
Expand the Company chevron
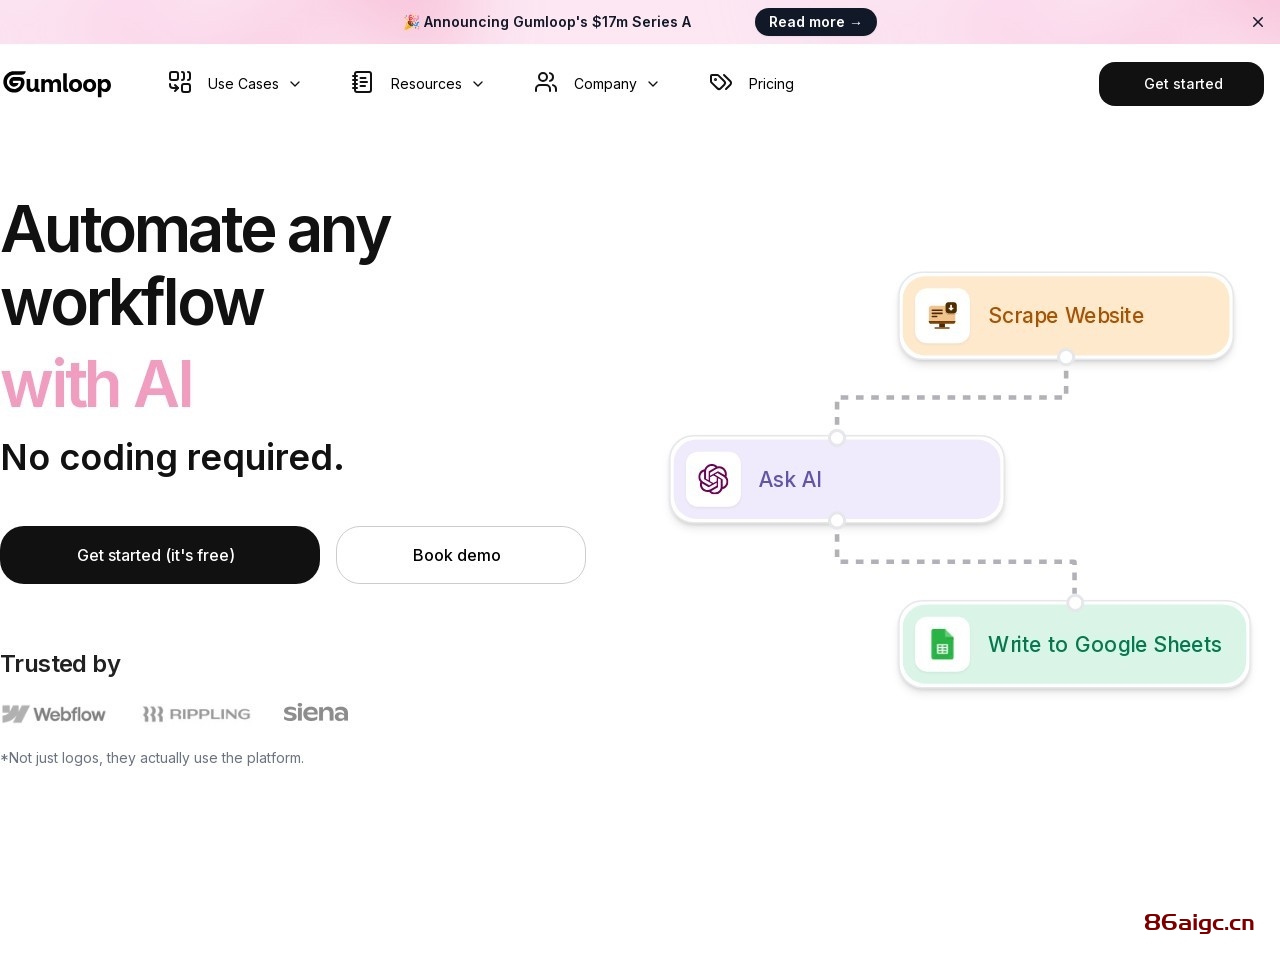tap(653, 84)
